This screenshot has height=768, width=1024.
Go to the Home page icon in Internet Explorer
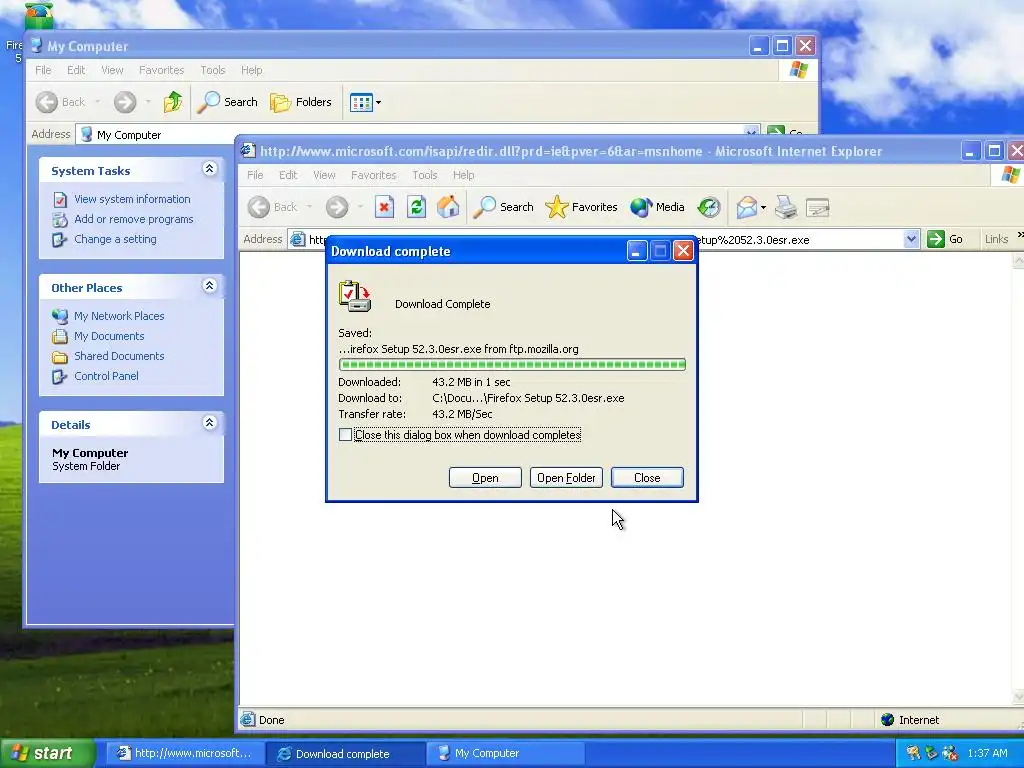pos(448,208)
